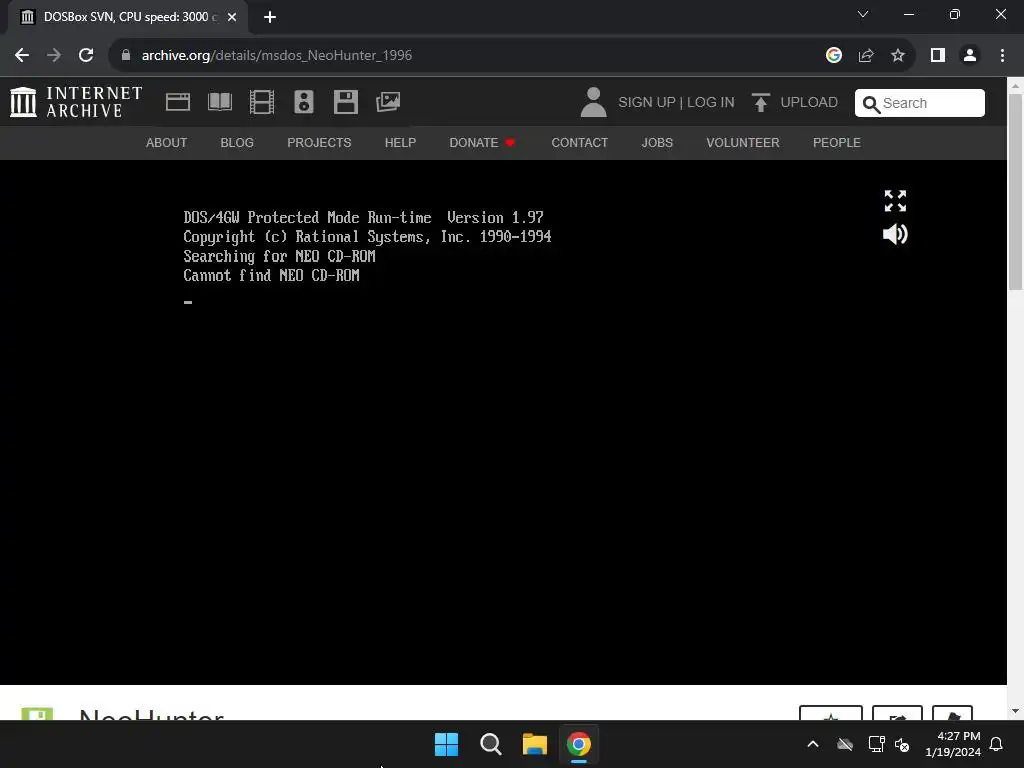Click the browser forward arrow
1024x768 pixels.
click(54, 56)
